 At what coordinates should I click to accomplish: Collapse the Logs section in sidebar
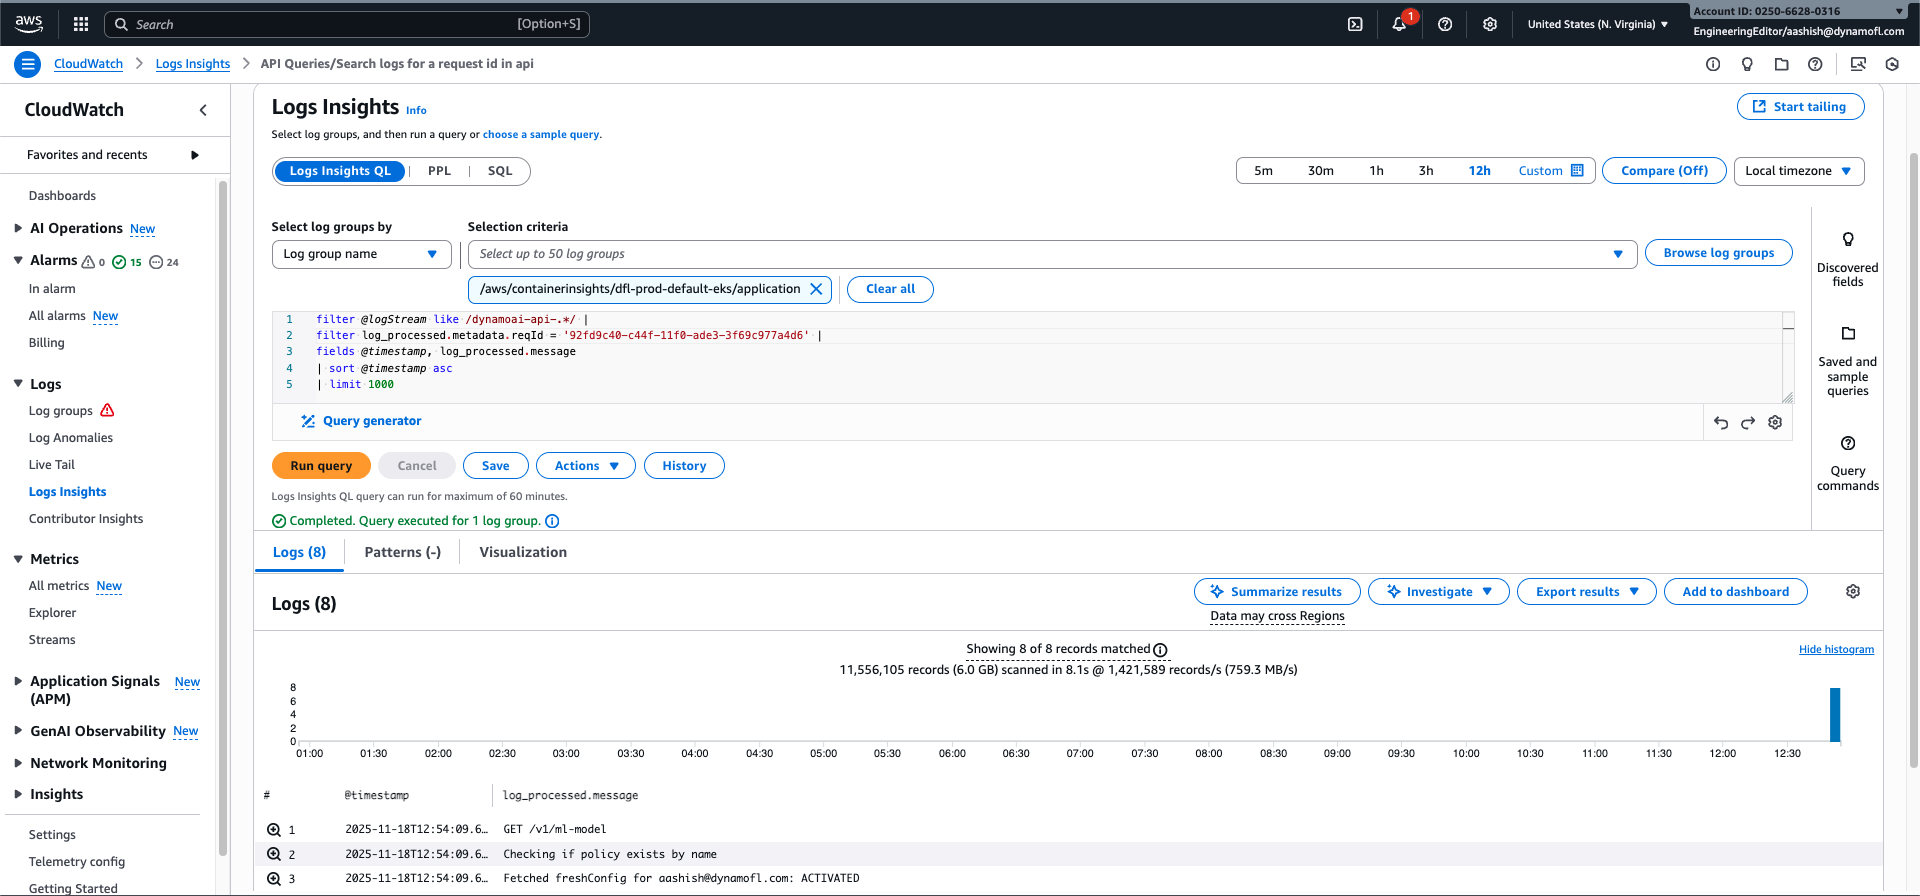(18, 384)
